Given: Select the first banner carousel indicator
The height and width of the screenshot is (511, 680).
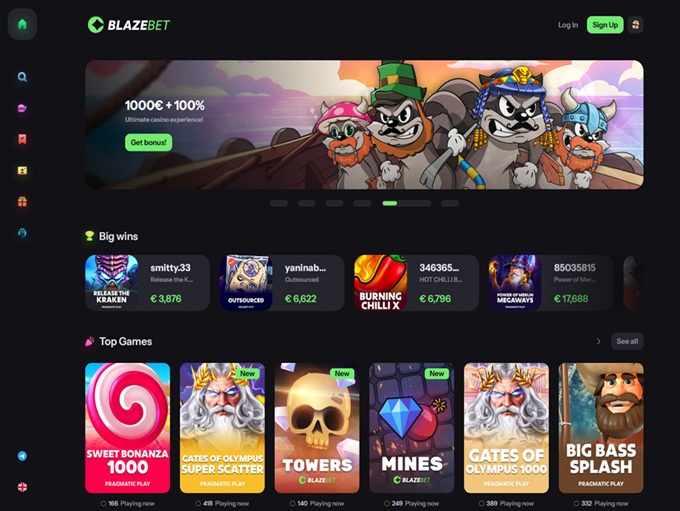Looking at the screenshot, I should click(278, 203).
